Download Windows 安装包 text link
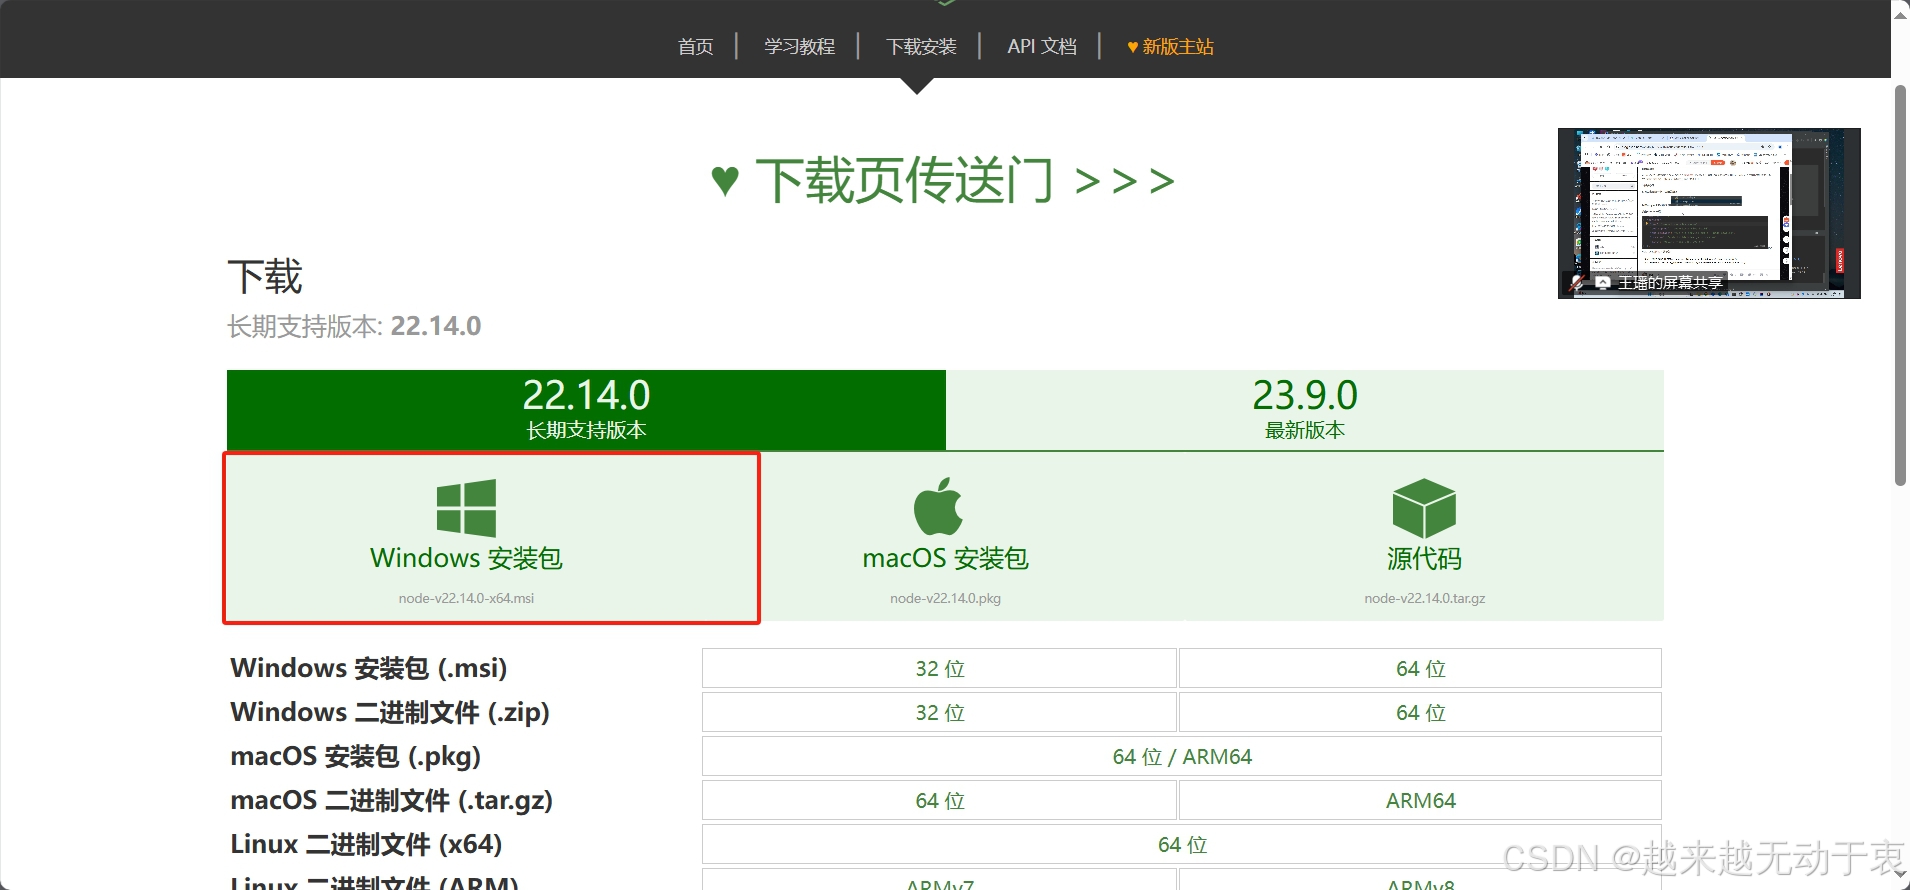Screen dimensions: 1910x890 [466, 558]
